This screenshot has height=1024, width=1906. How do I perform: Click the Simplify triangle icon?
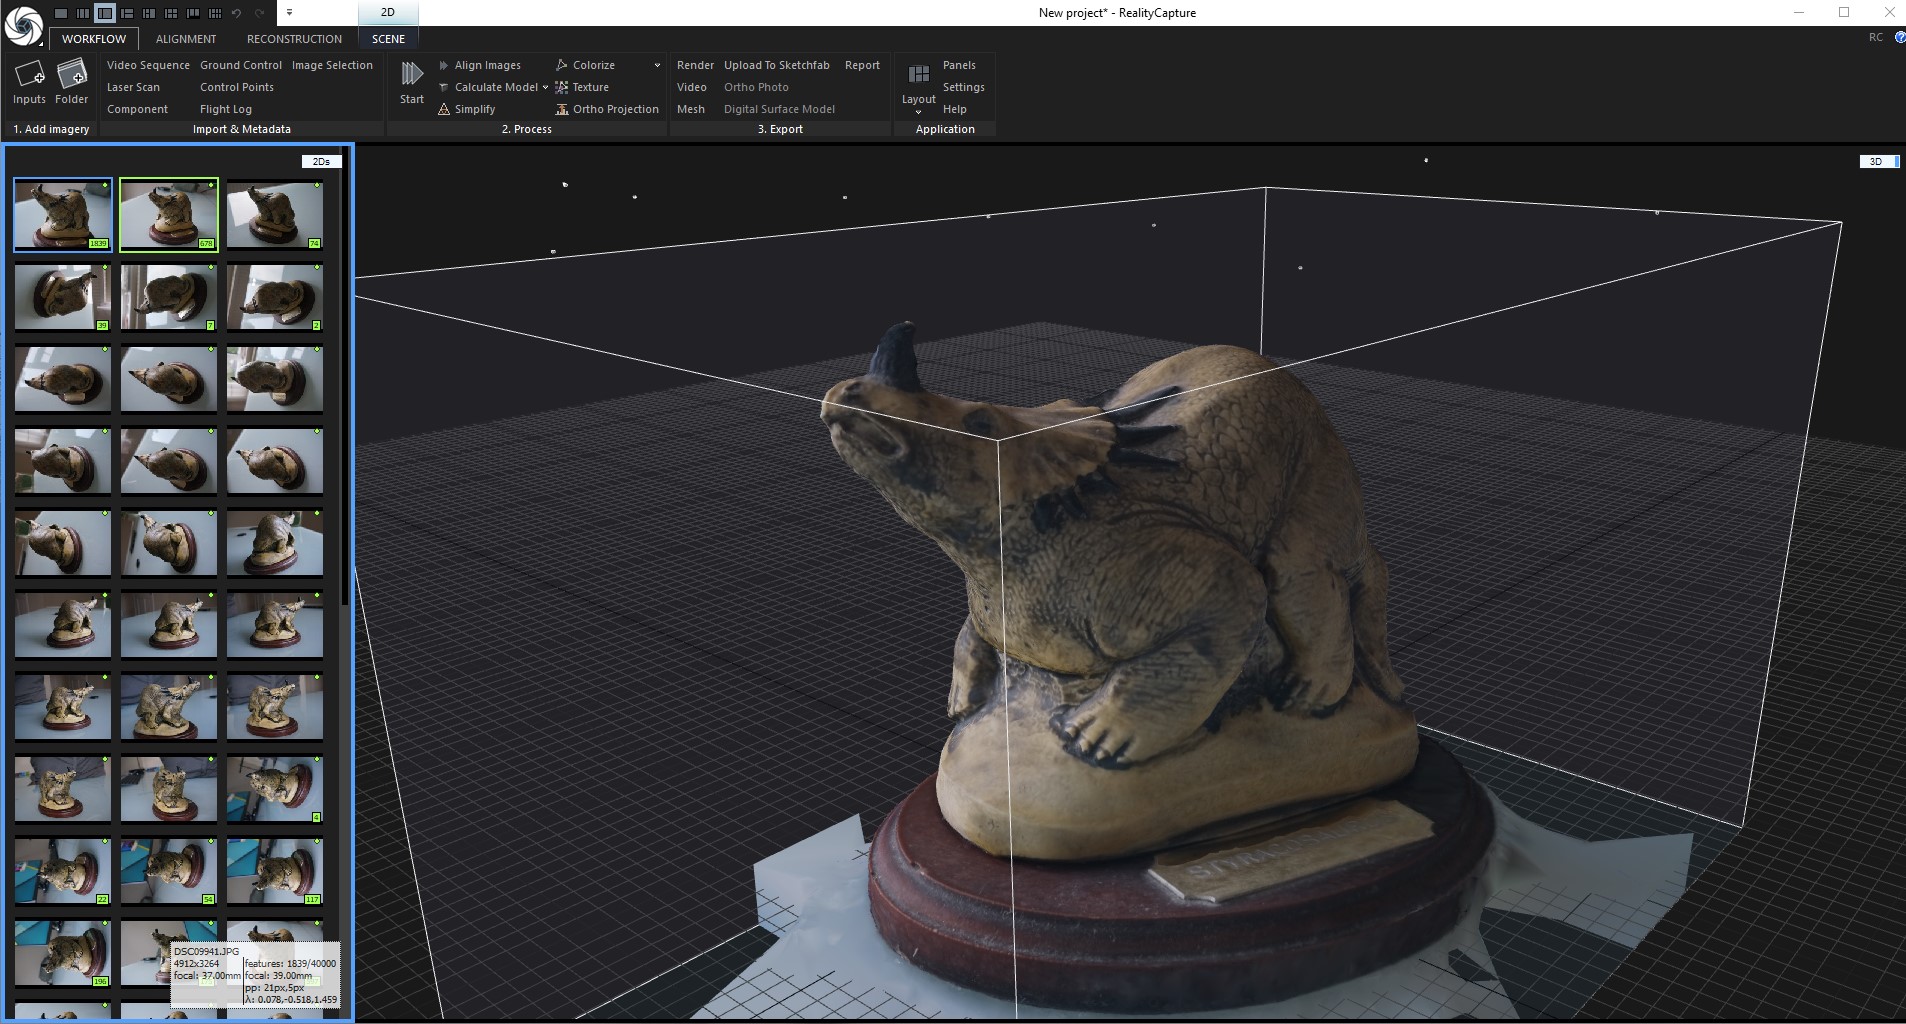(444, 109)
